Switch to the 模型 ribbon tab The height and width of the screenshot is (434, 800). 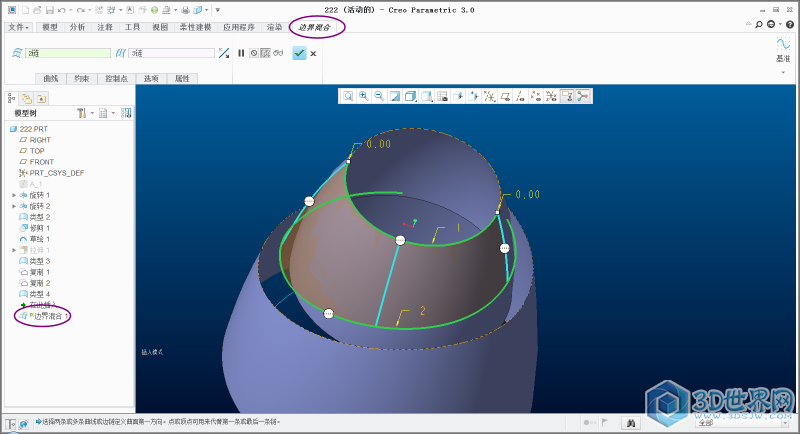(50, 27)
